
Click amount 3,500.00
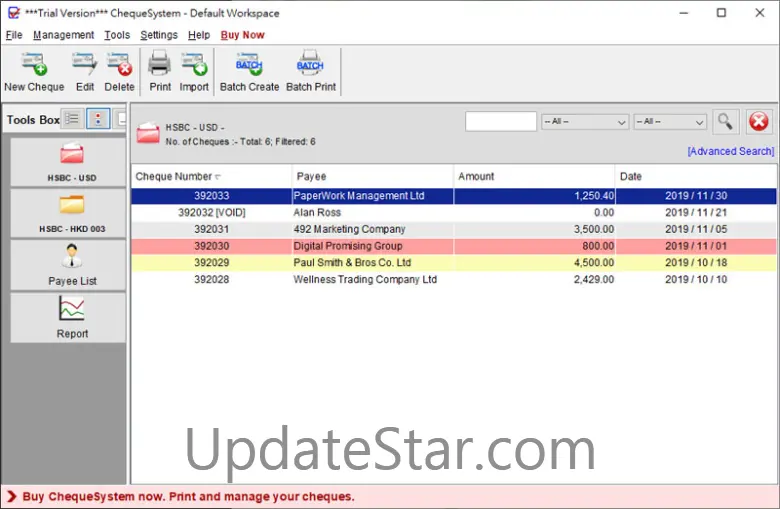click(594, 229)
